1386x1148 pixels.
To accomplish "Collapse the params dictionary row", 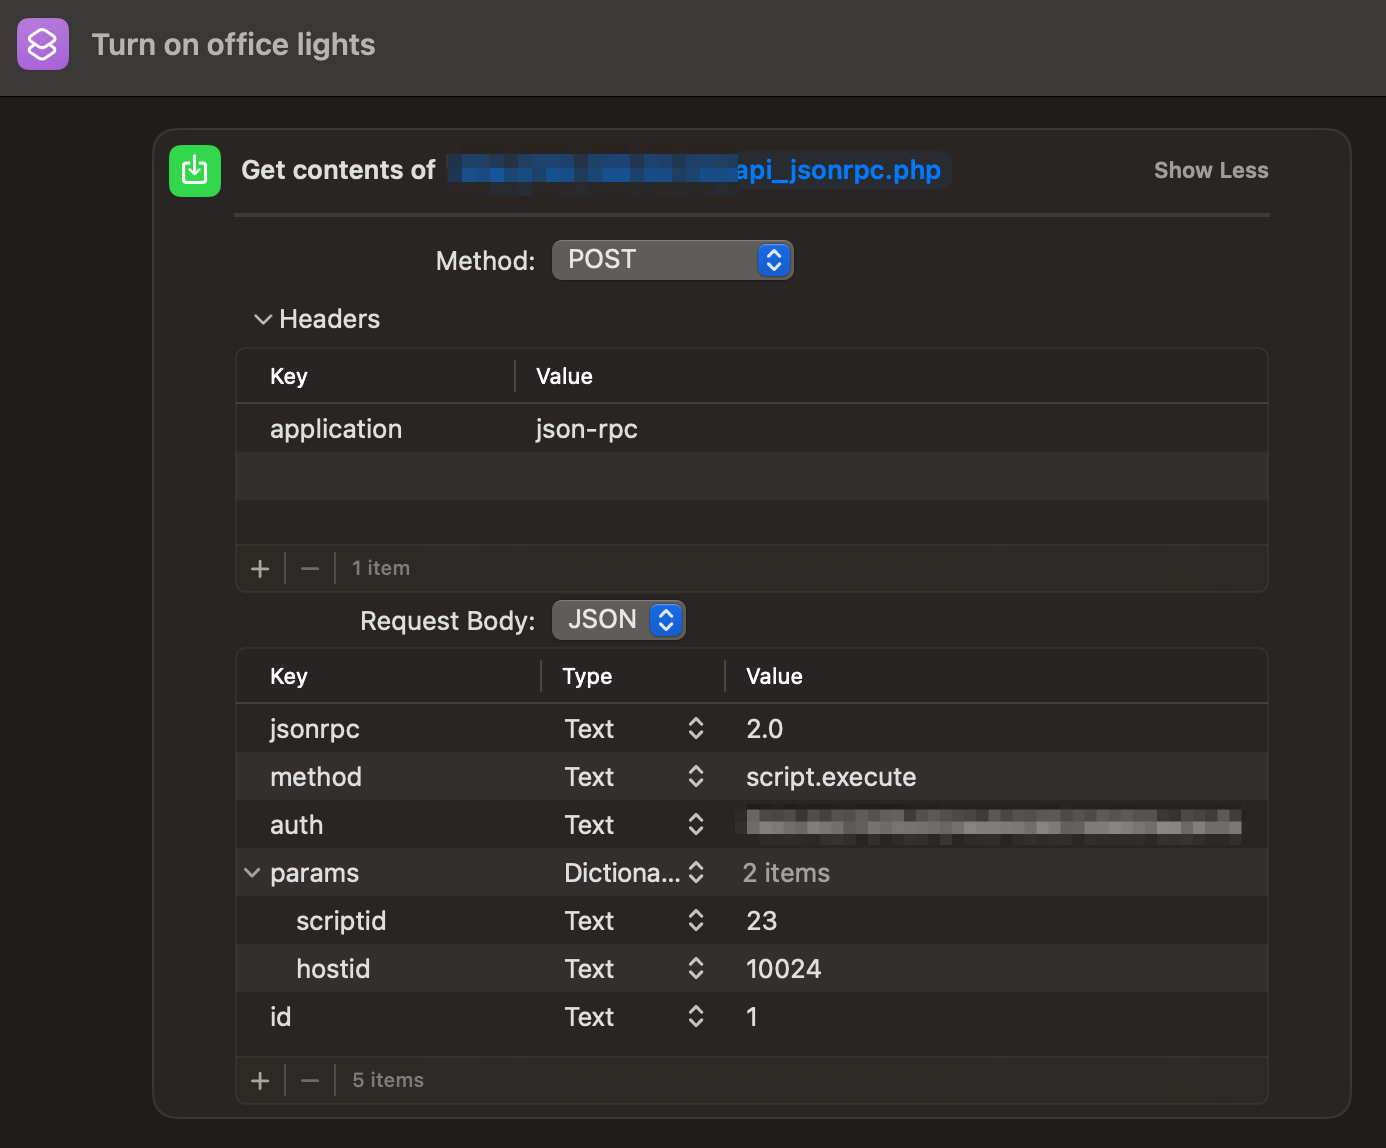I will [x=252, y=873].
